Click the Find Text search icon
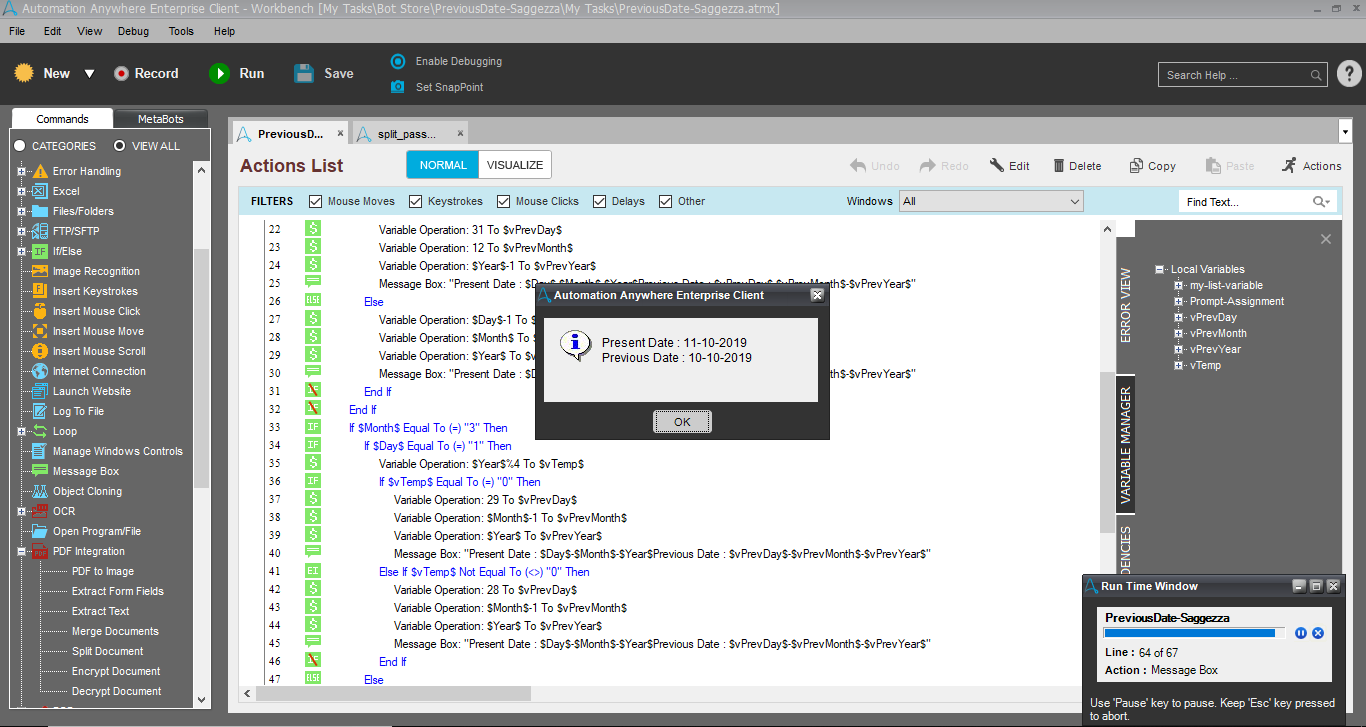 [x=1321, y=202]
